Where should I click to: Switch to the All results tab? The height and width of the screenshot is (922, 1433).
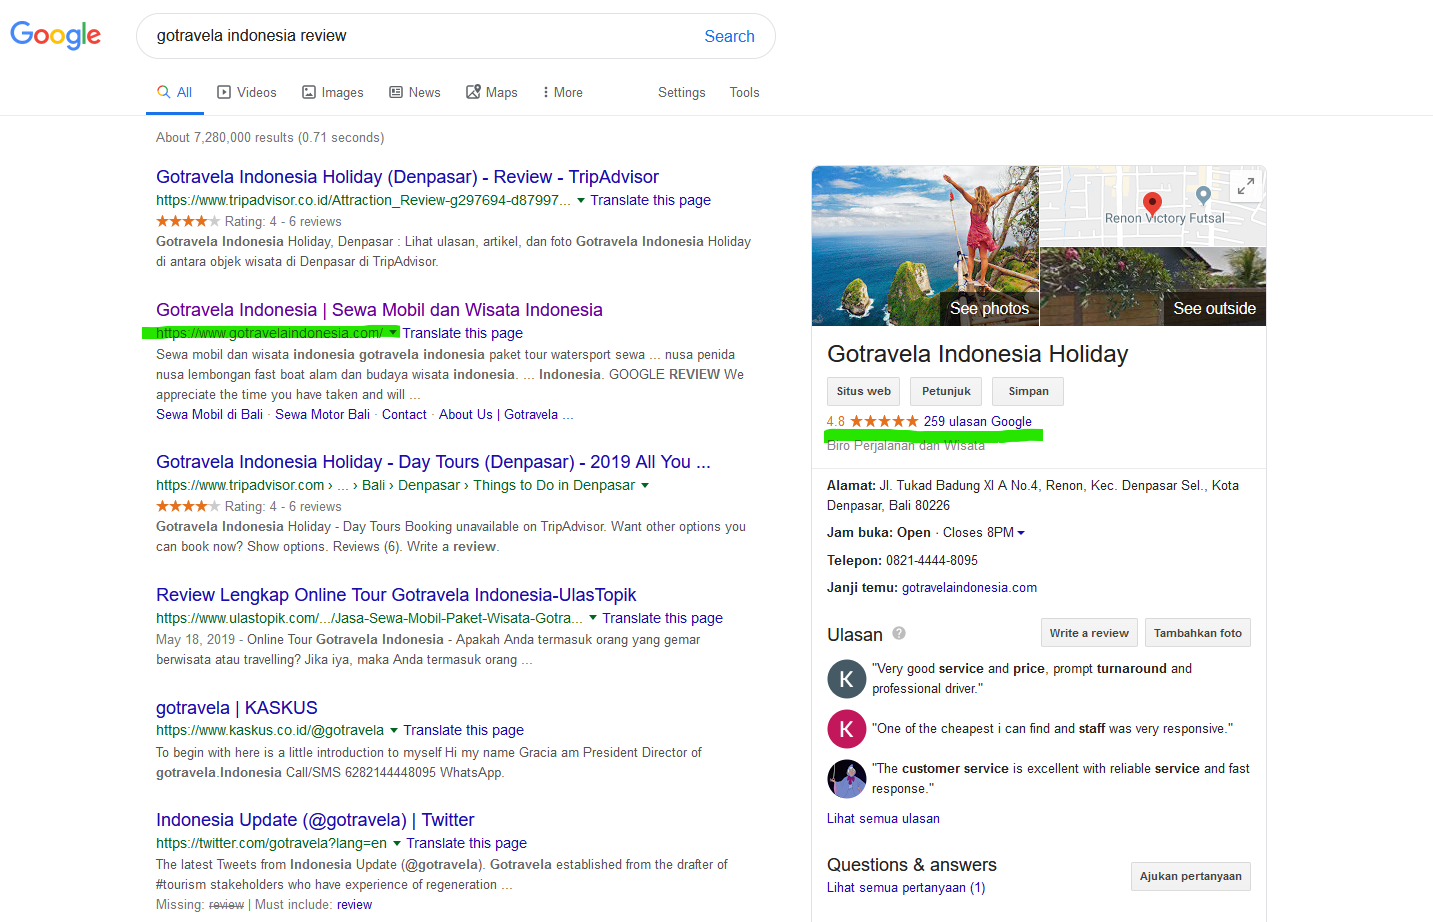pyautogui.click(x=175, y=92)
